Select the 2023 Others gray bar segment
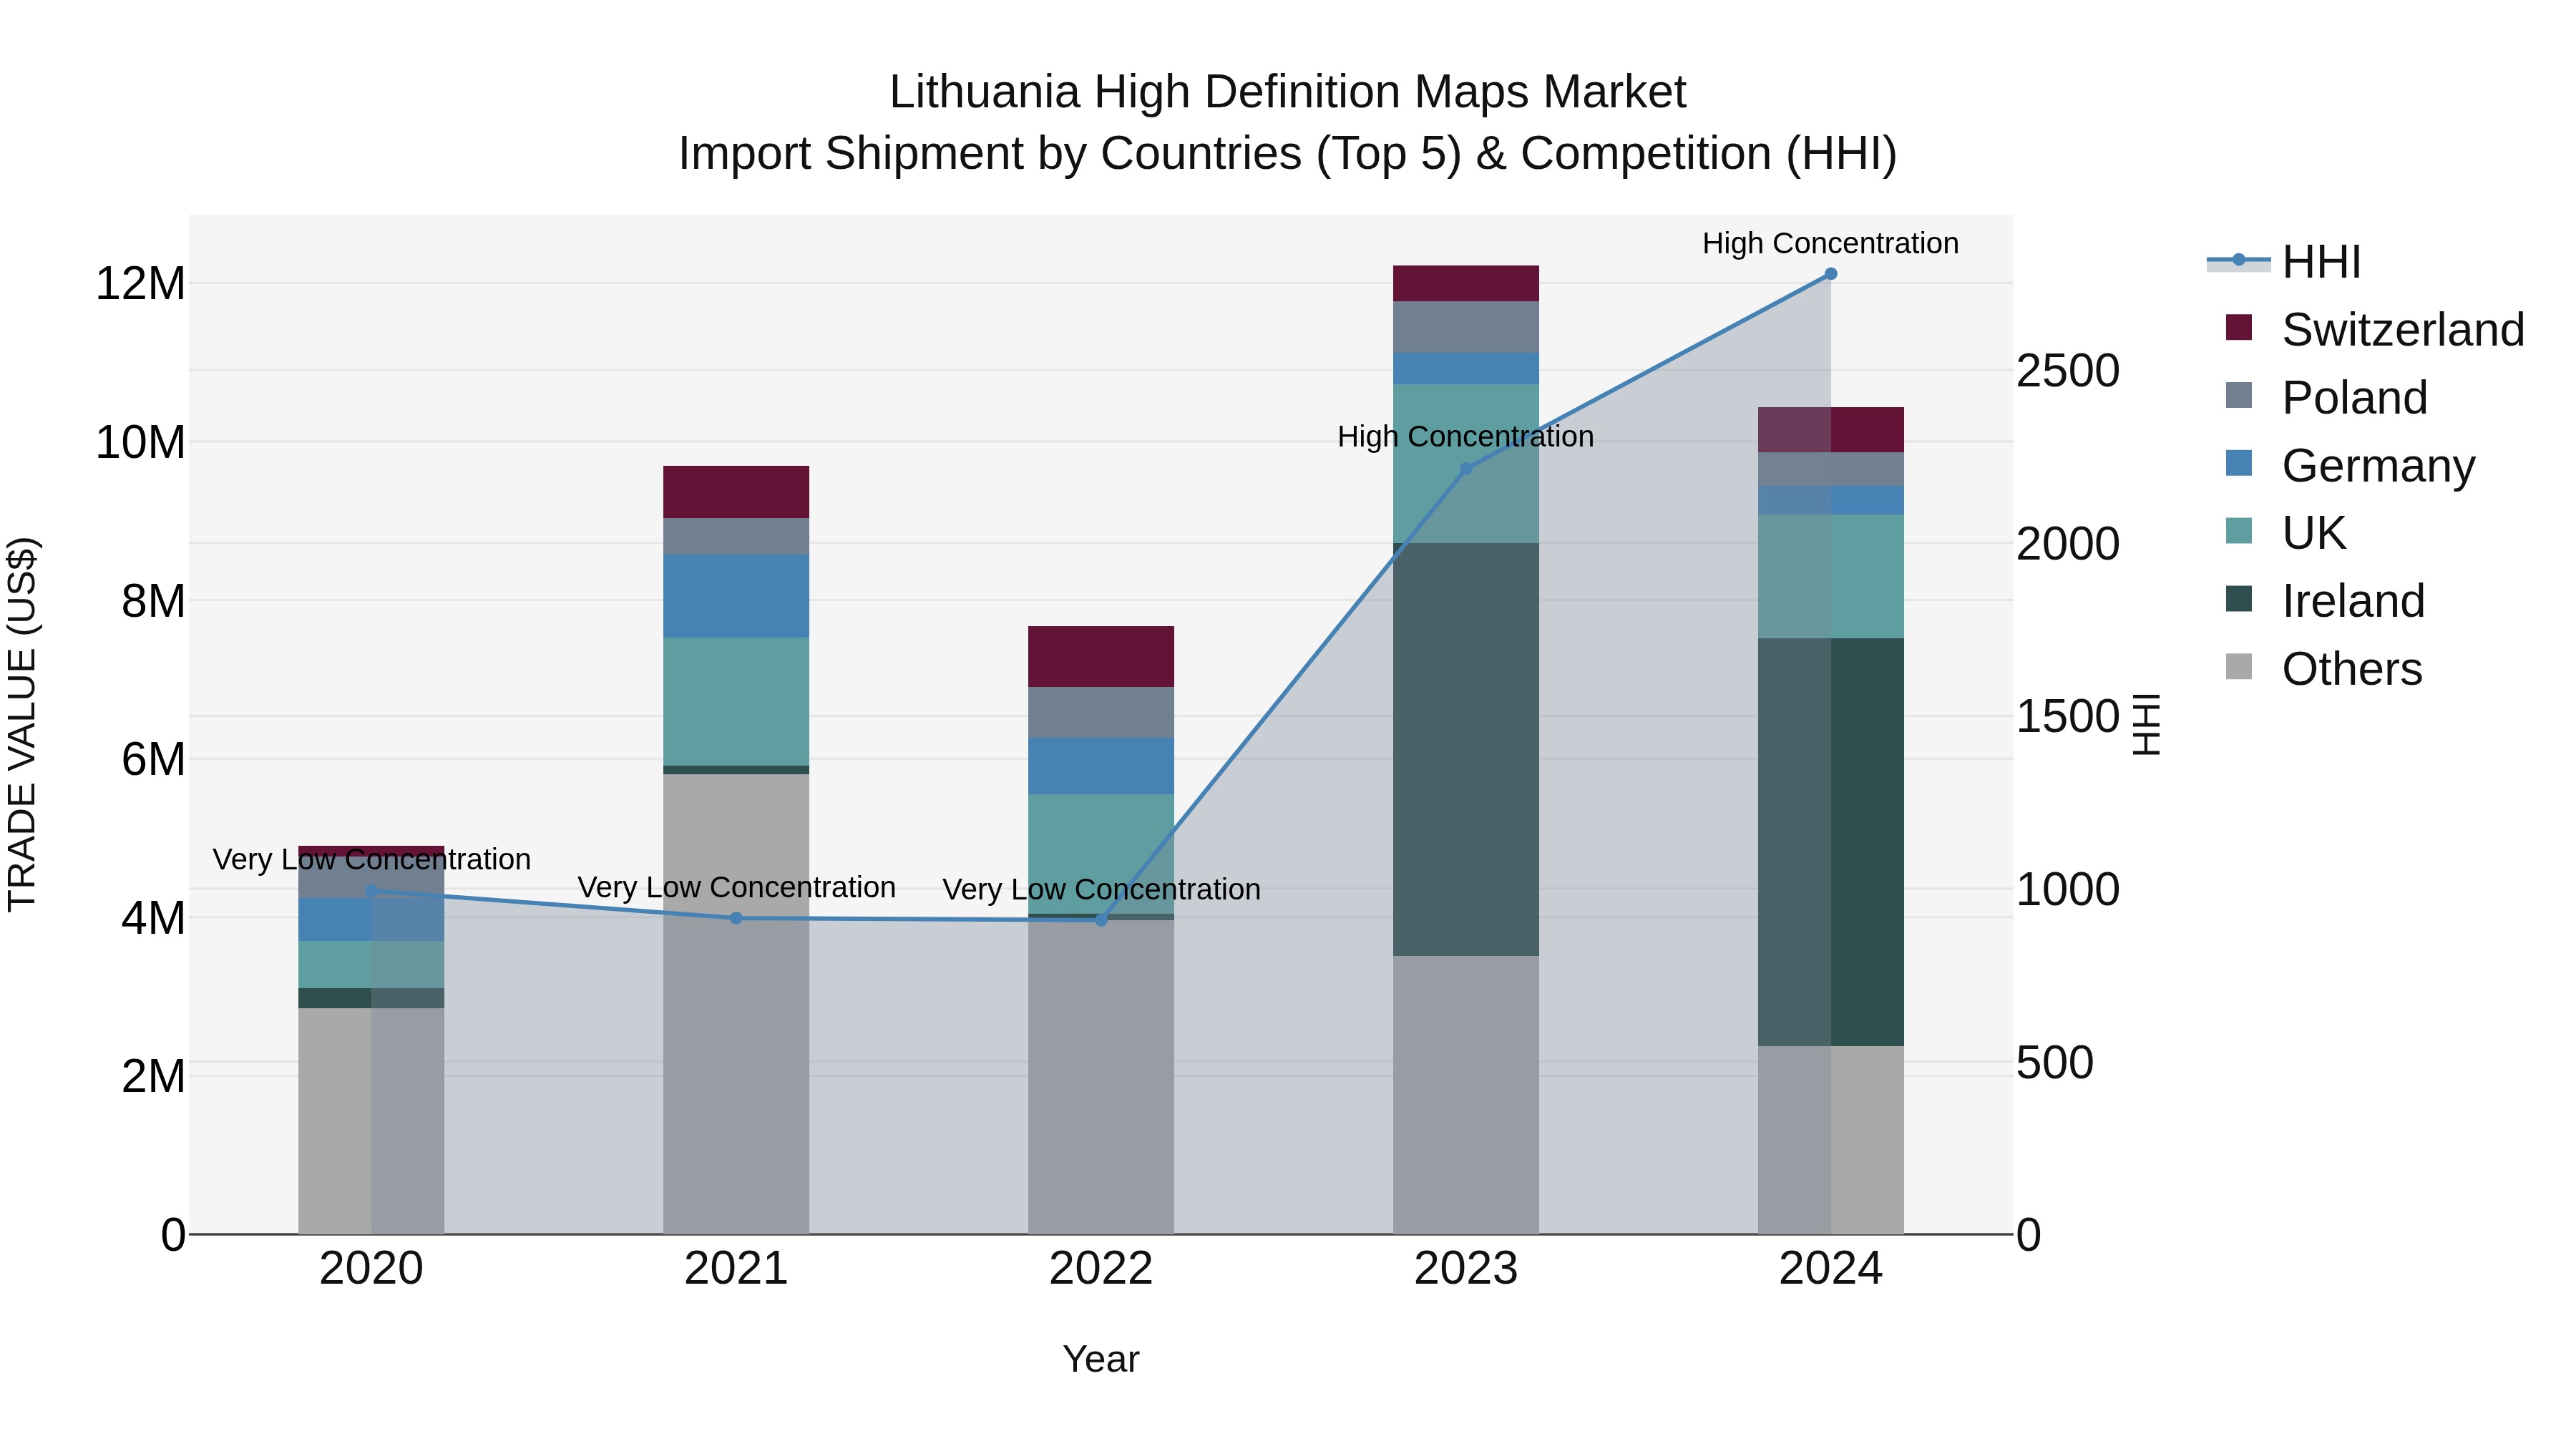2576x1449 pixels. (1466, 1095)
